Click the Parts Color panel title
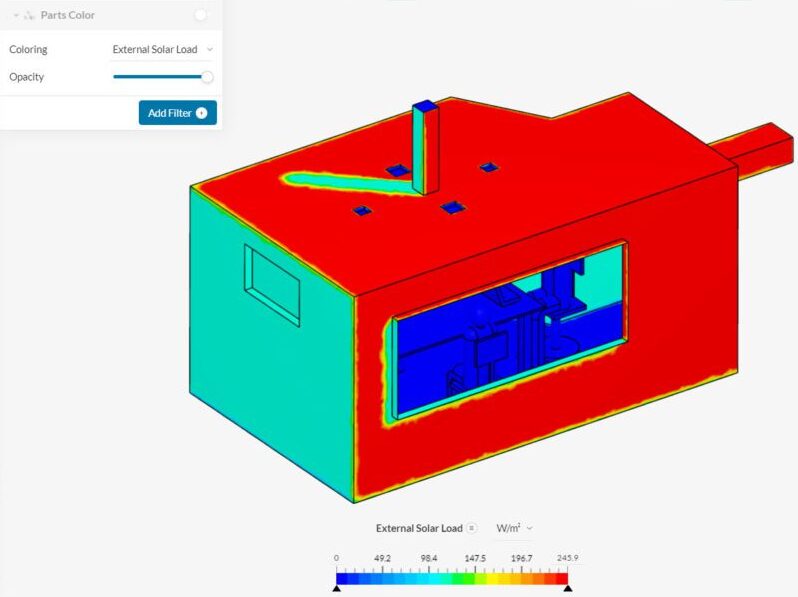 point(68,16)
